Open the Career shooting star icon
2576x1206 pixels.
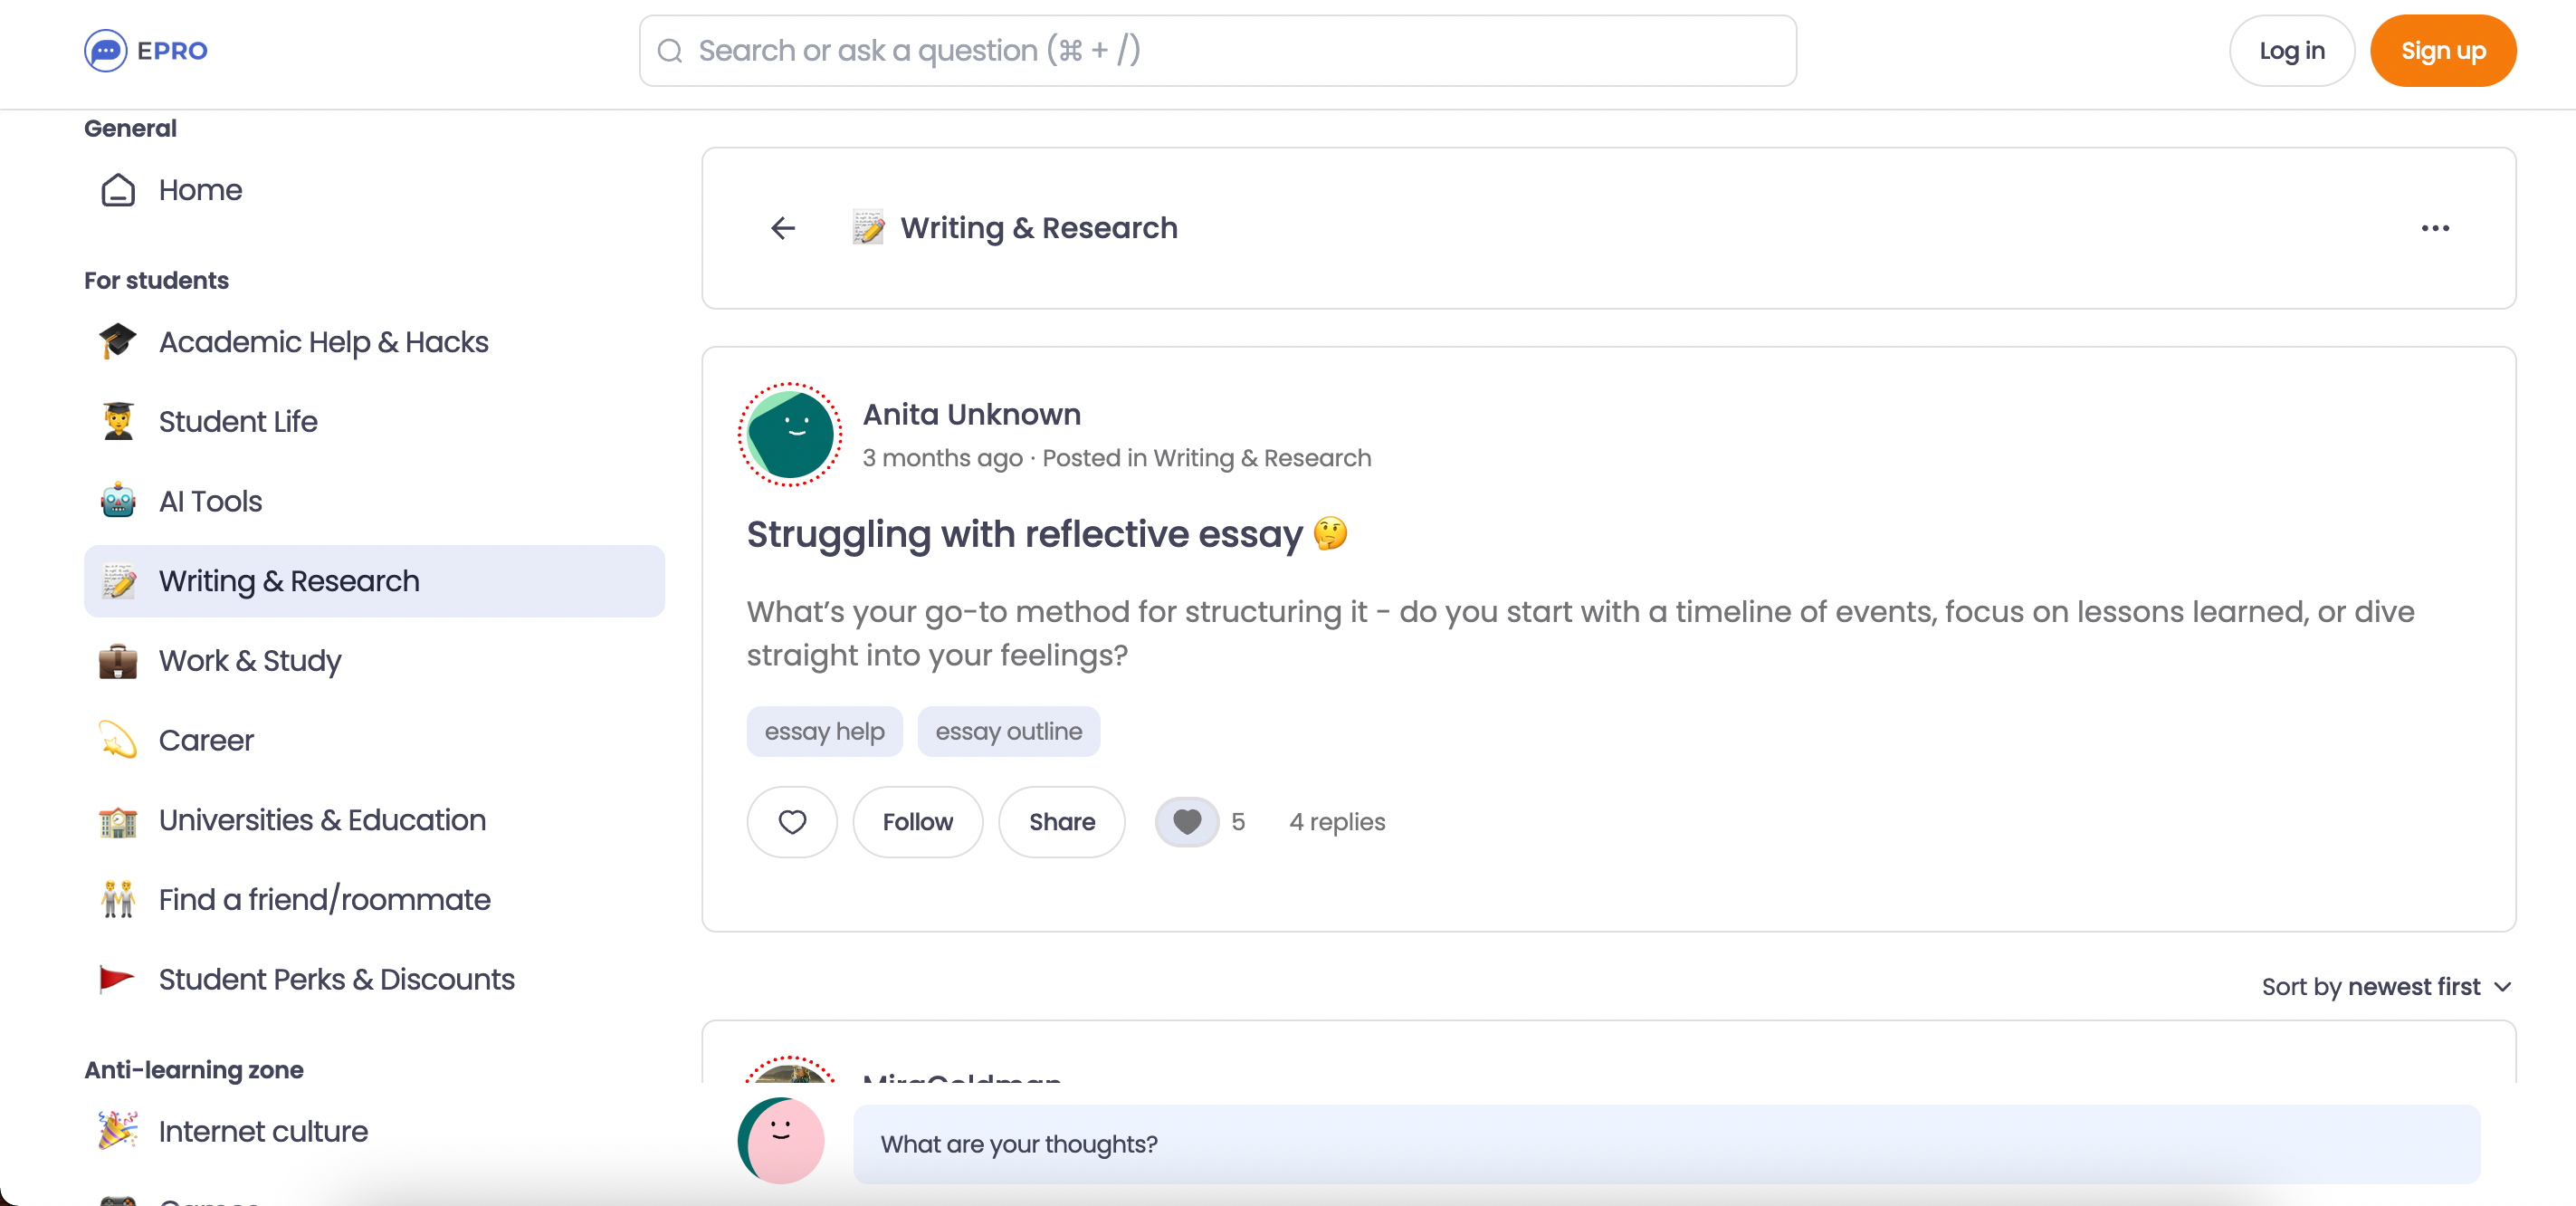[117, 740]
